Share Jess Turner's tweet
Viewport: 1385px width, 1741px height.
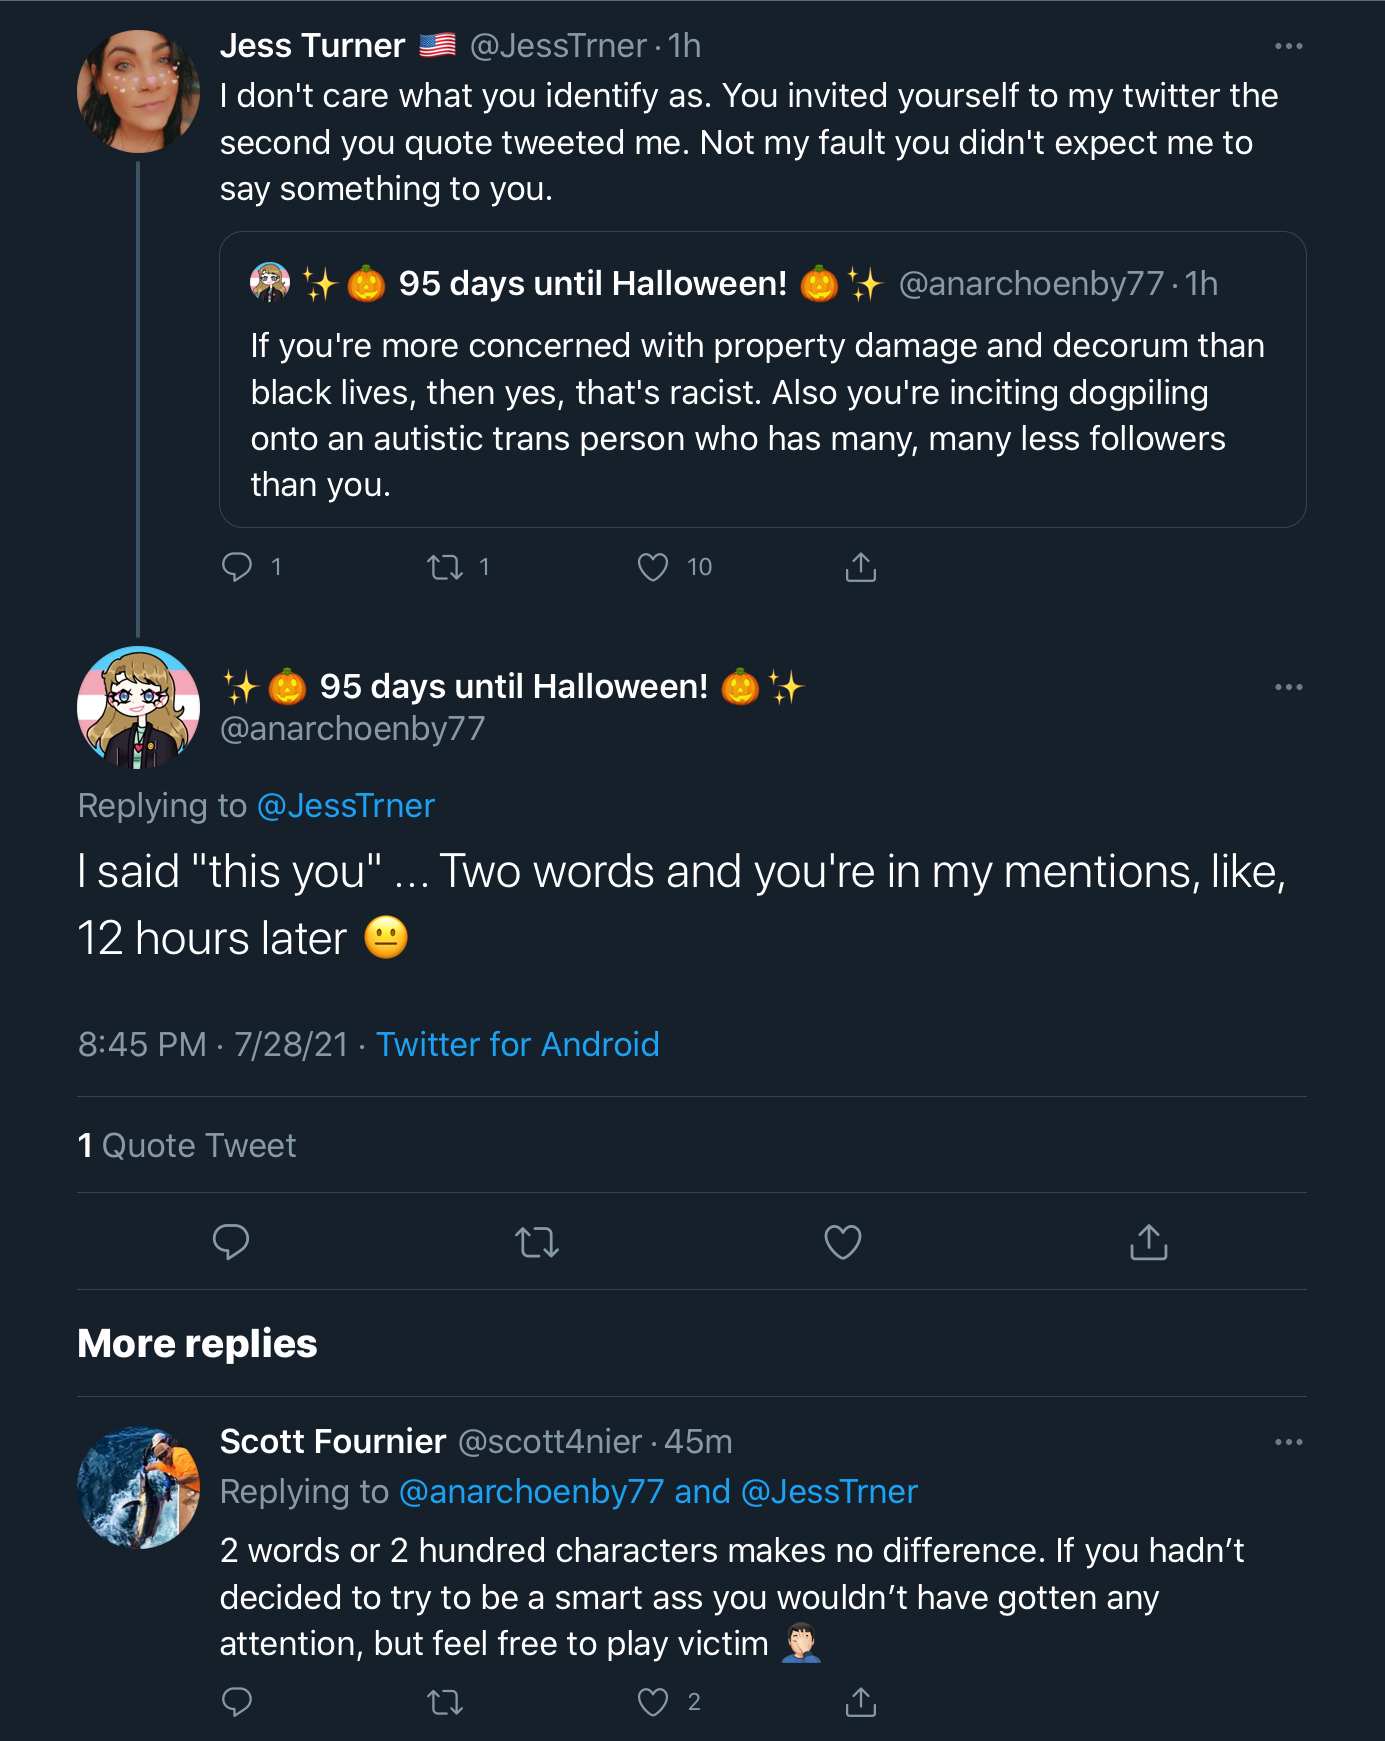[x=860, y=567]
